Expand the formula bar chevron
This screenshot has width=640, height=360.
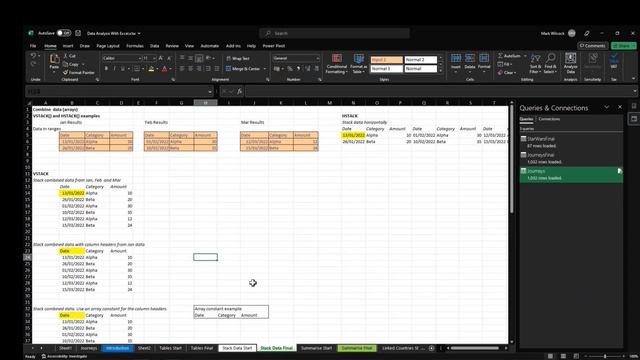coord(634,91)
